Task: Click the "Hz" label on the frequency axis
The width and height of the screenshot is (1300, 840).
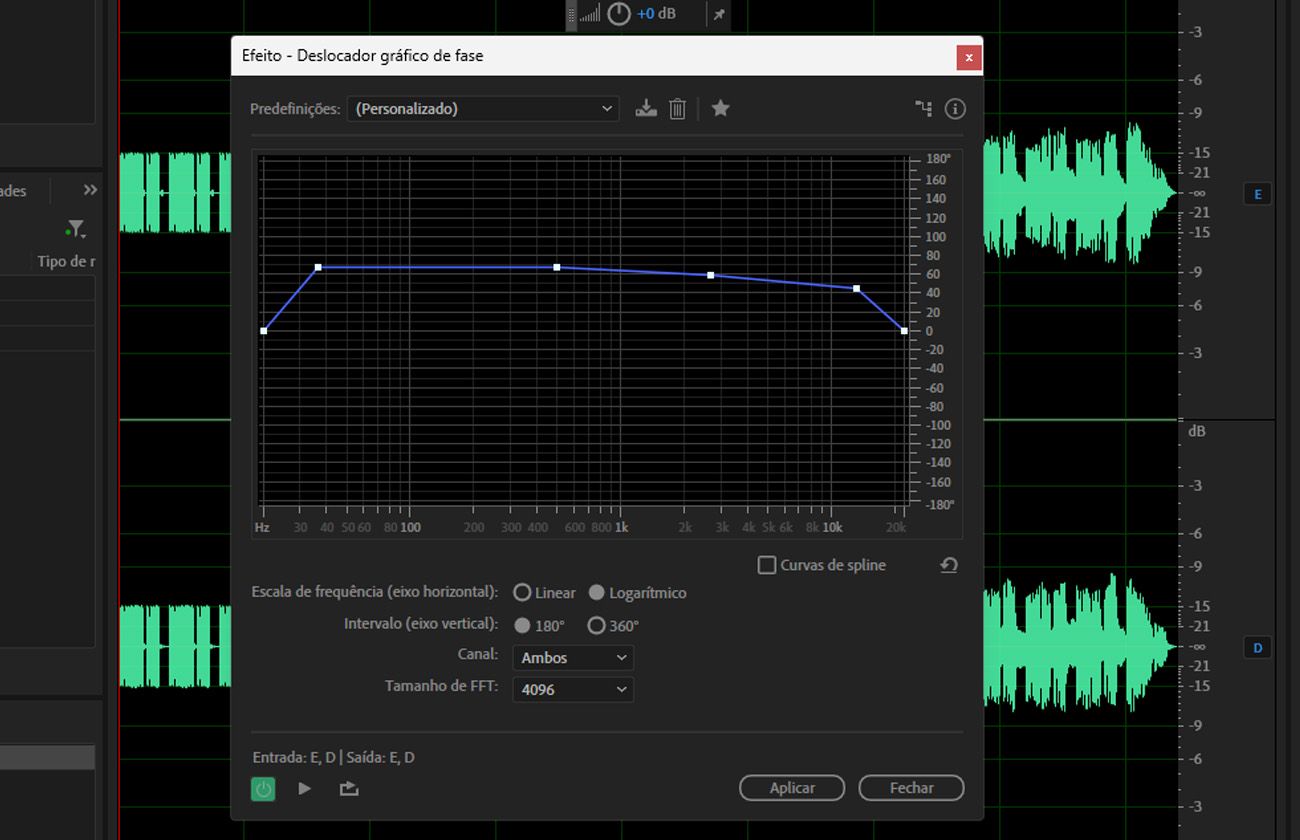Action: click(x=262, y=527)
